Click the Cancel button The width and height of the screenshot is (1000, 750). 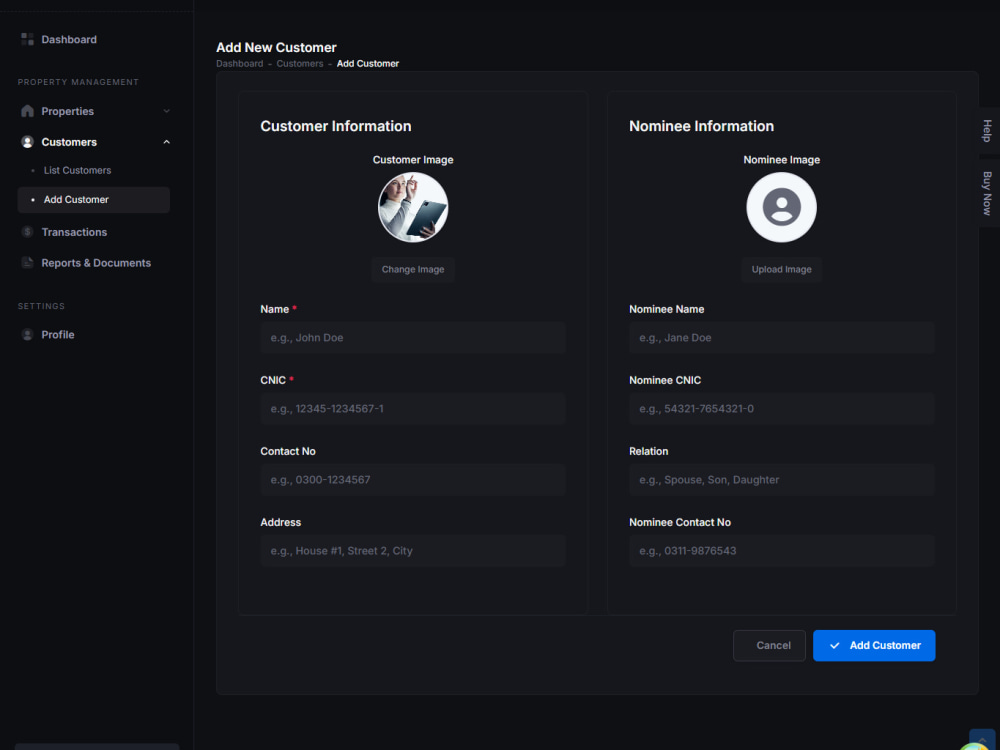769,645
